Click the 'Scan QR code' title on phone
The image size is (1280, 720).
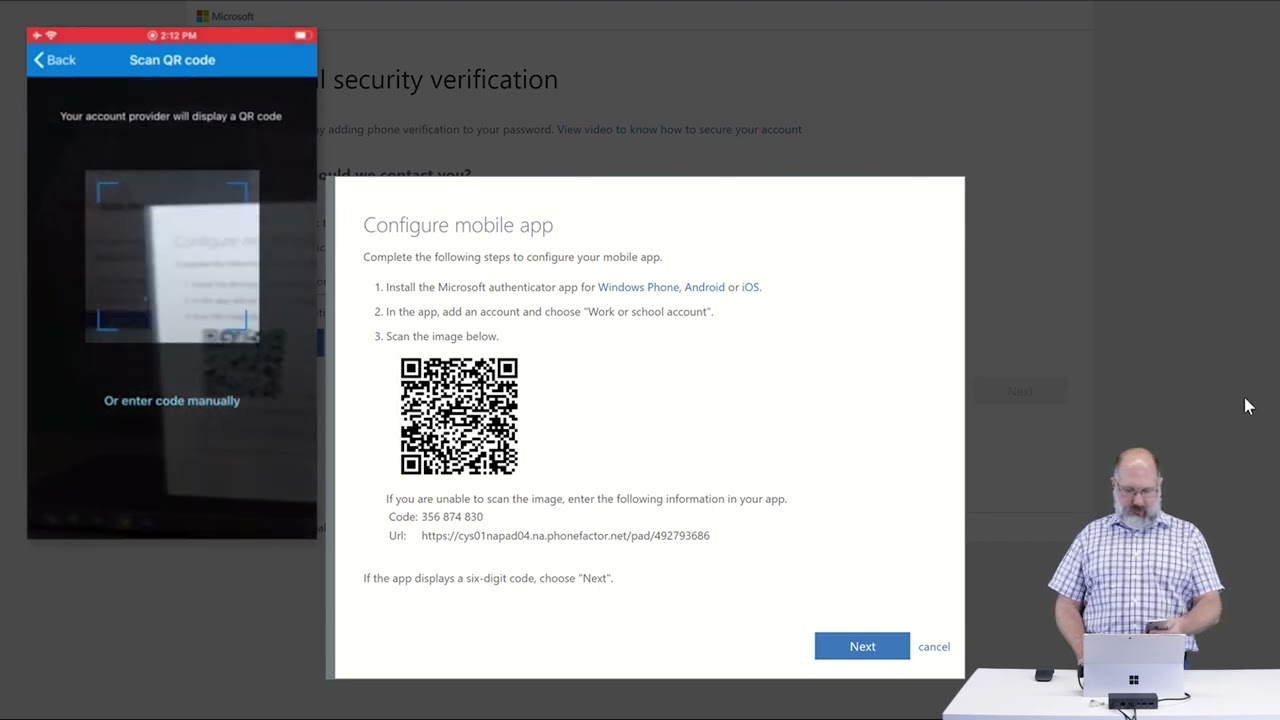click(172, 60)
